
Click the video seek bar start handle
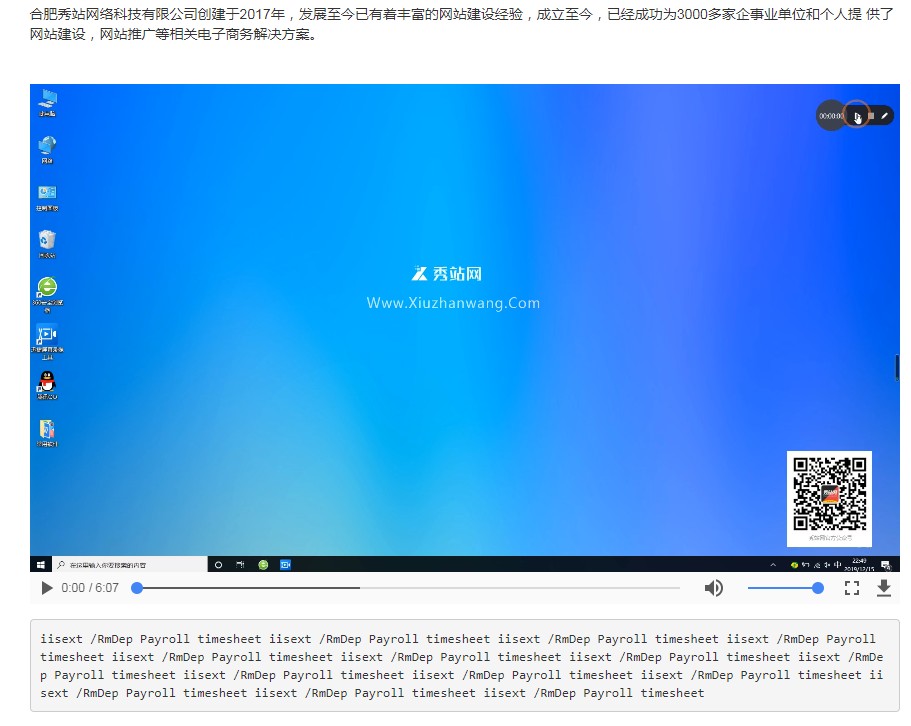tap(137, 588)
